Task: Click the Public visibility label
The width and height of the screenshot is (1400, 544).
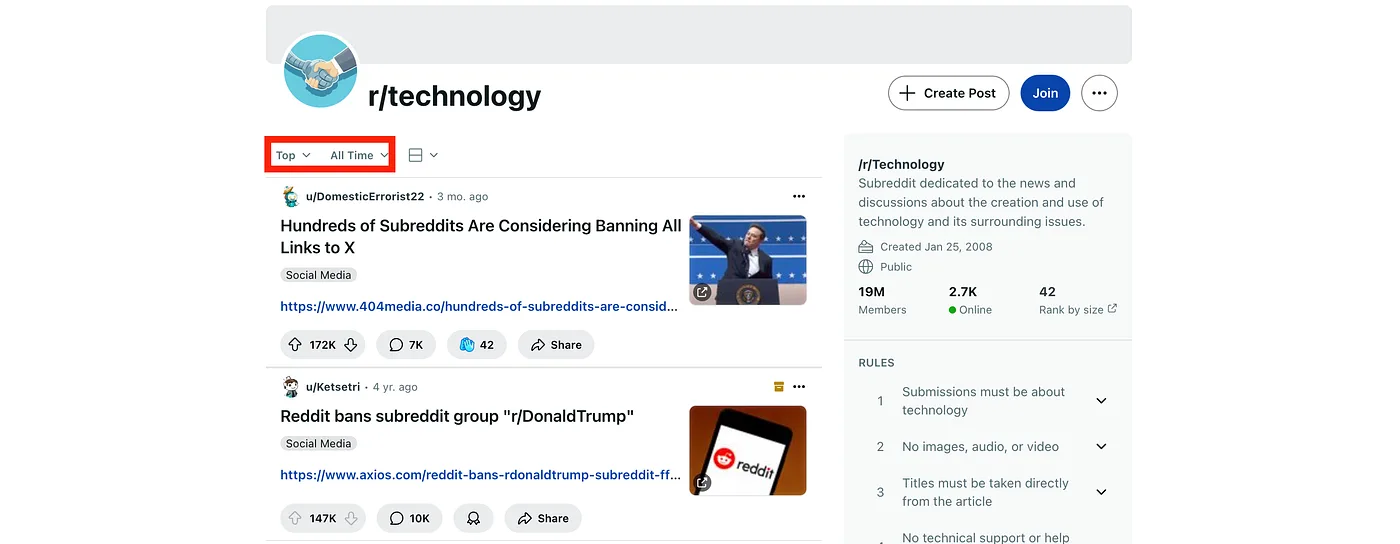Action: 896,267
